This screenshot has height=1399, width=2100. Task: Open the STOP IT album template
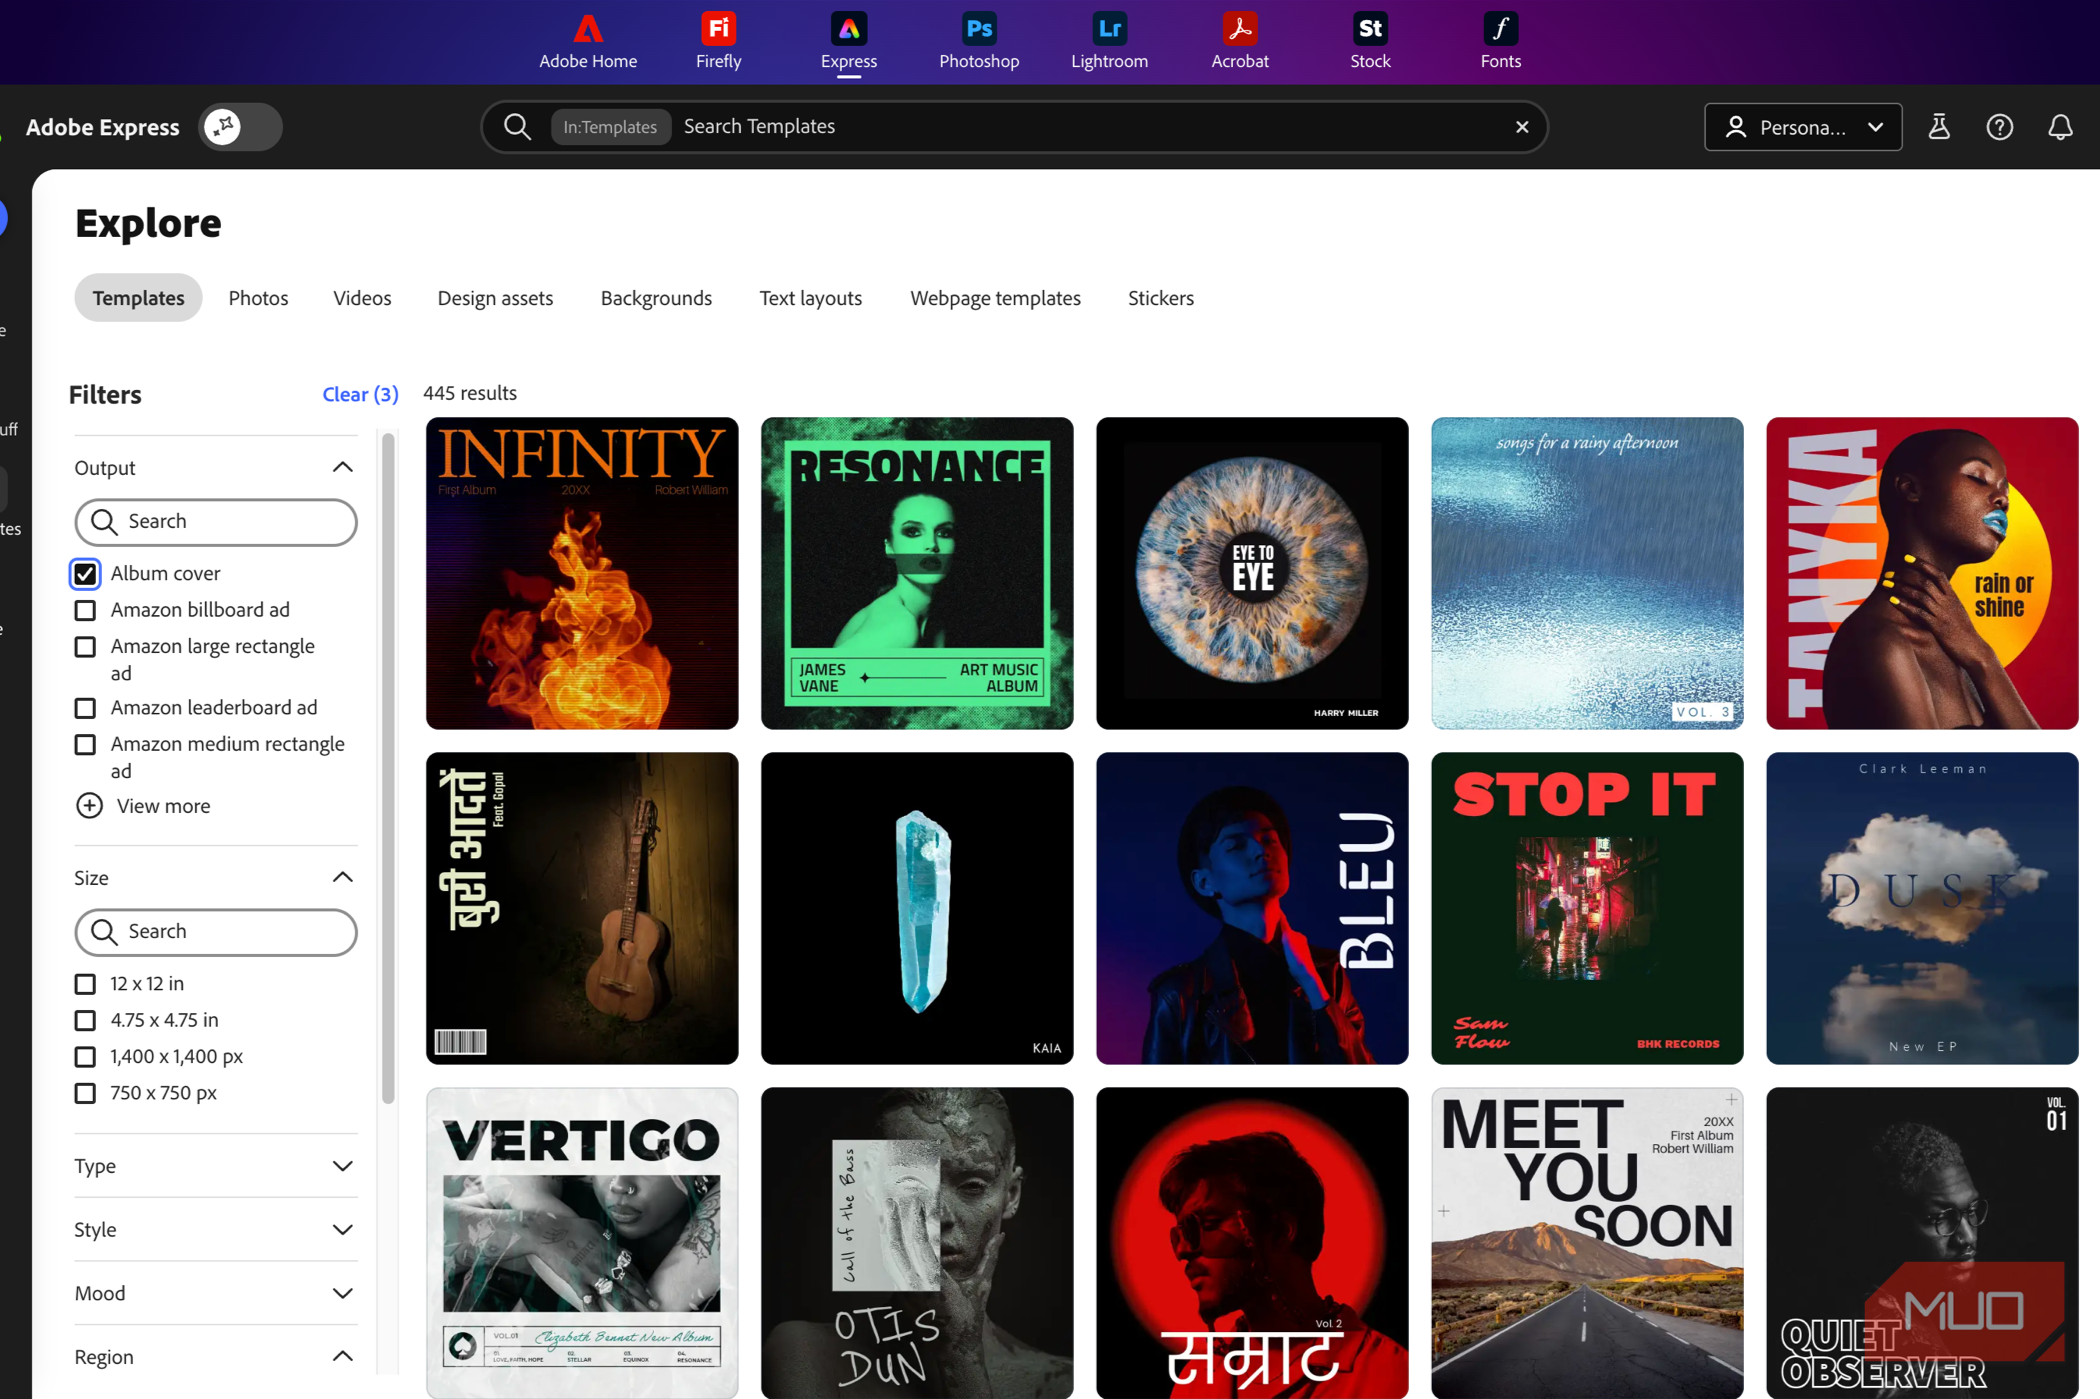click(1587, 908)
